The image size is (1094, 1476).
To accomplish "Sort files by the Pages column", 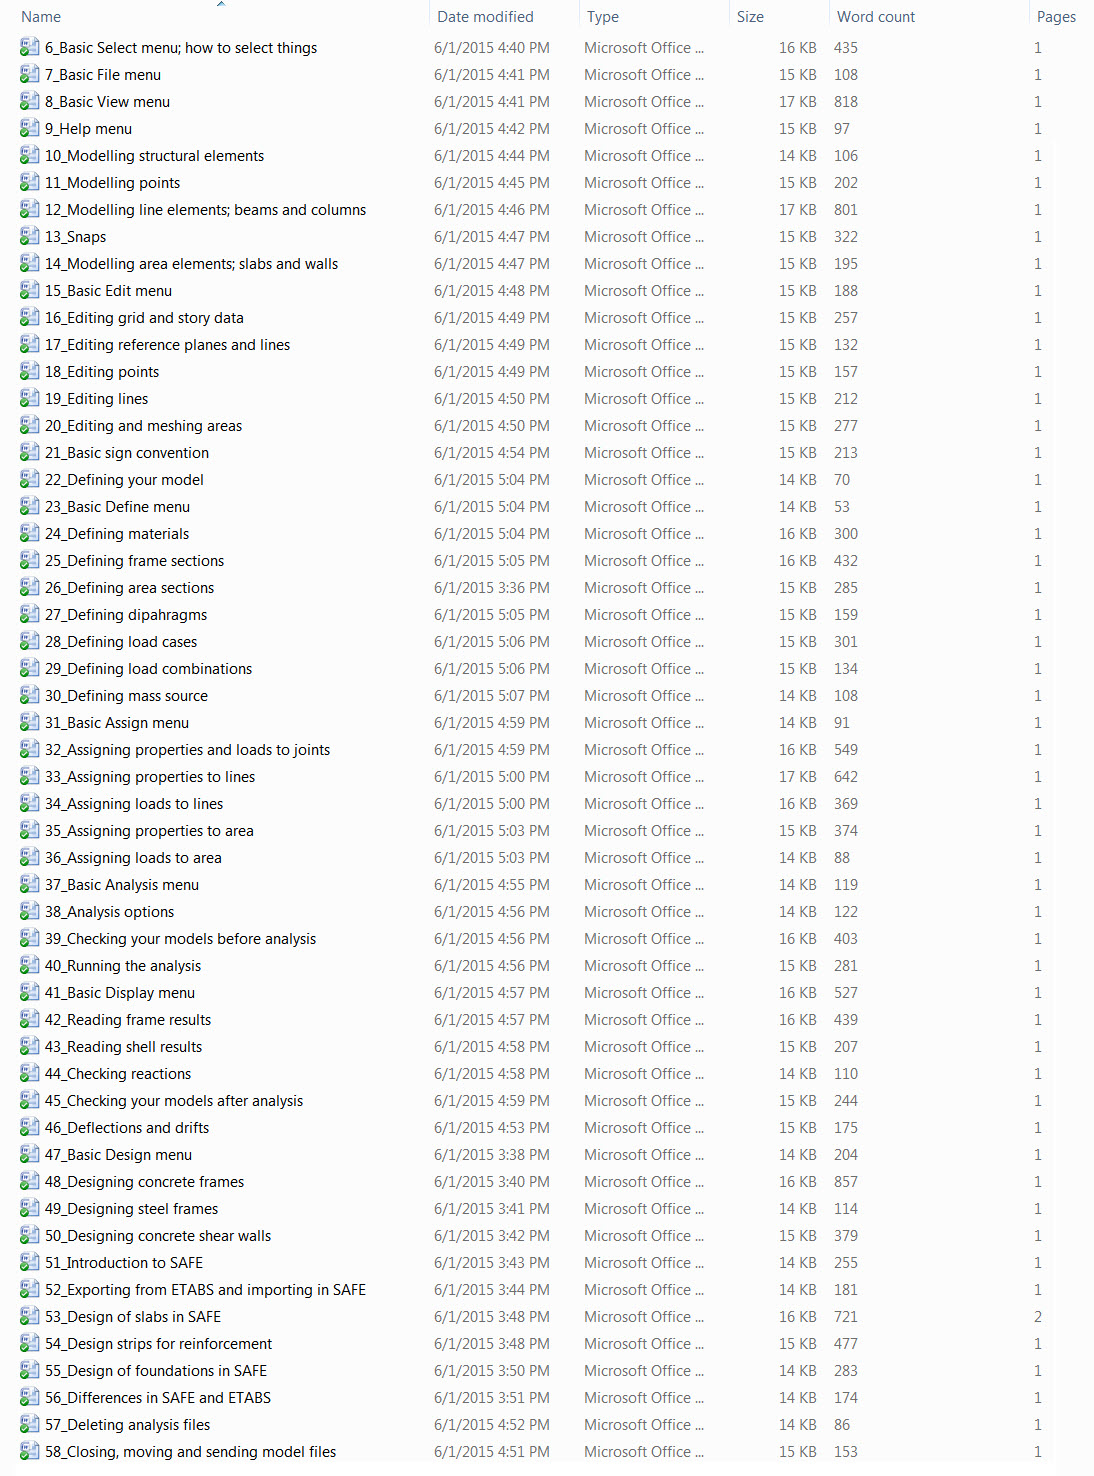I will 1056,17.
